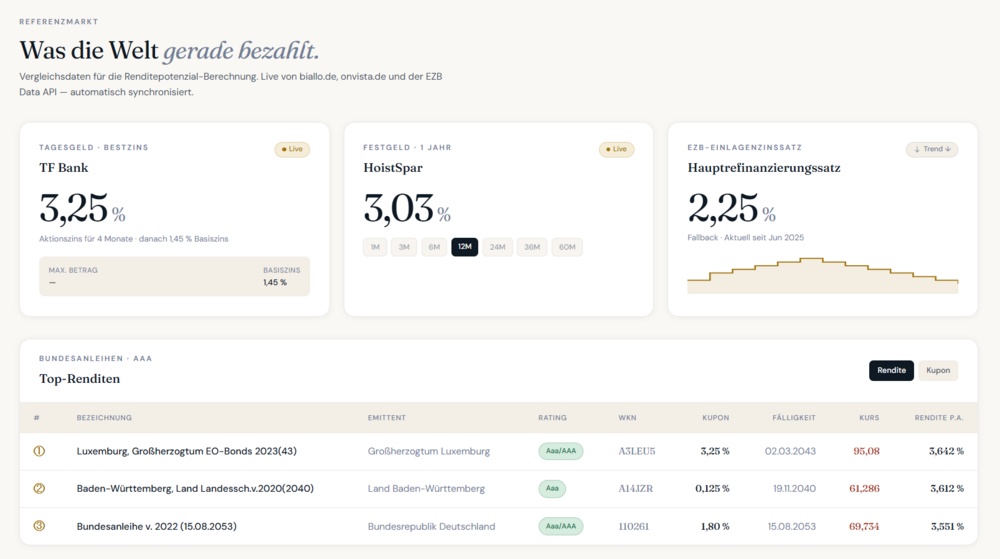
Task: Open Bundesanleihe v. 2022 (15.08.2053) row
Action: coord(499,526)
